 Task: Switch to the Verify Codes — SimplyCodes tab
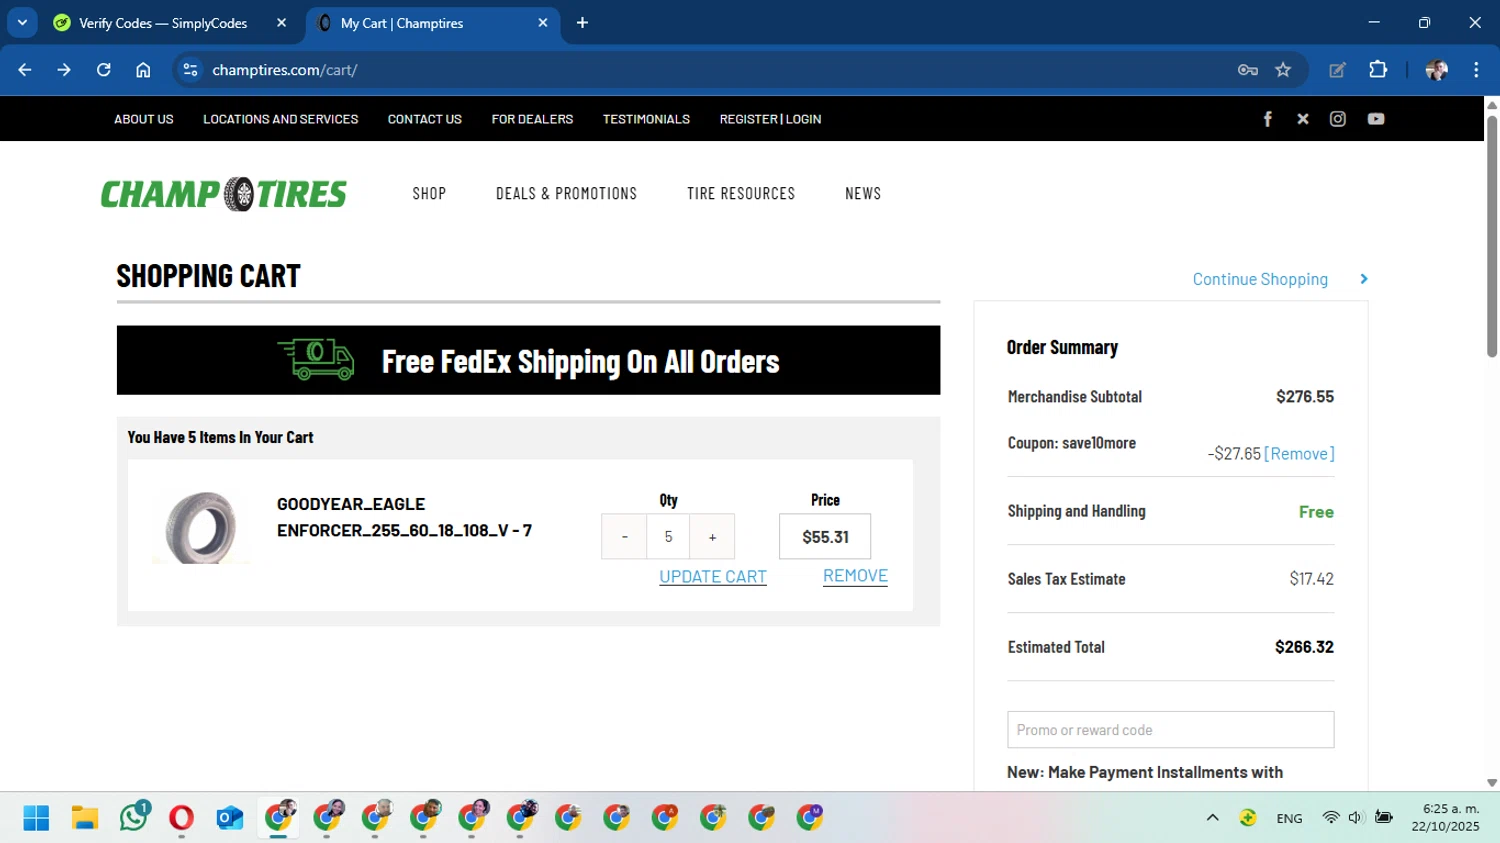[163, 23]
